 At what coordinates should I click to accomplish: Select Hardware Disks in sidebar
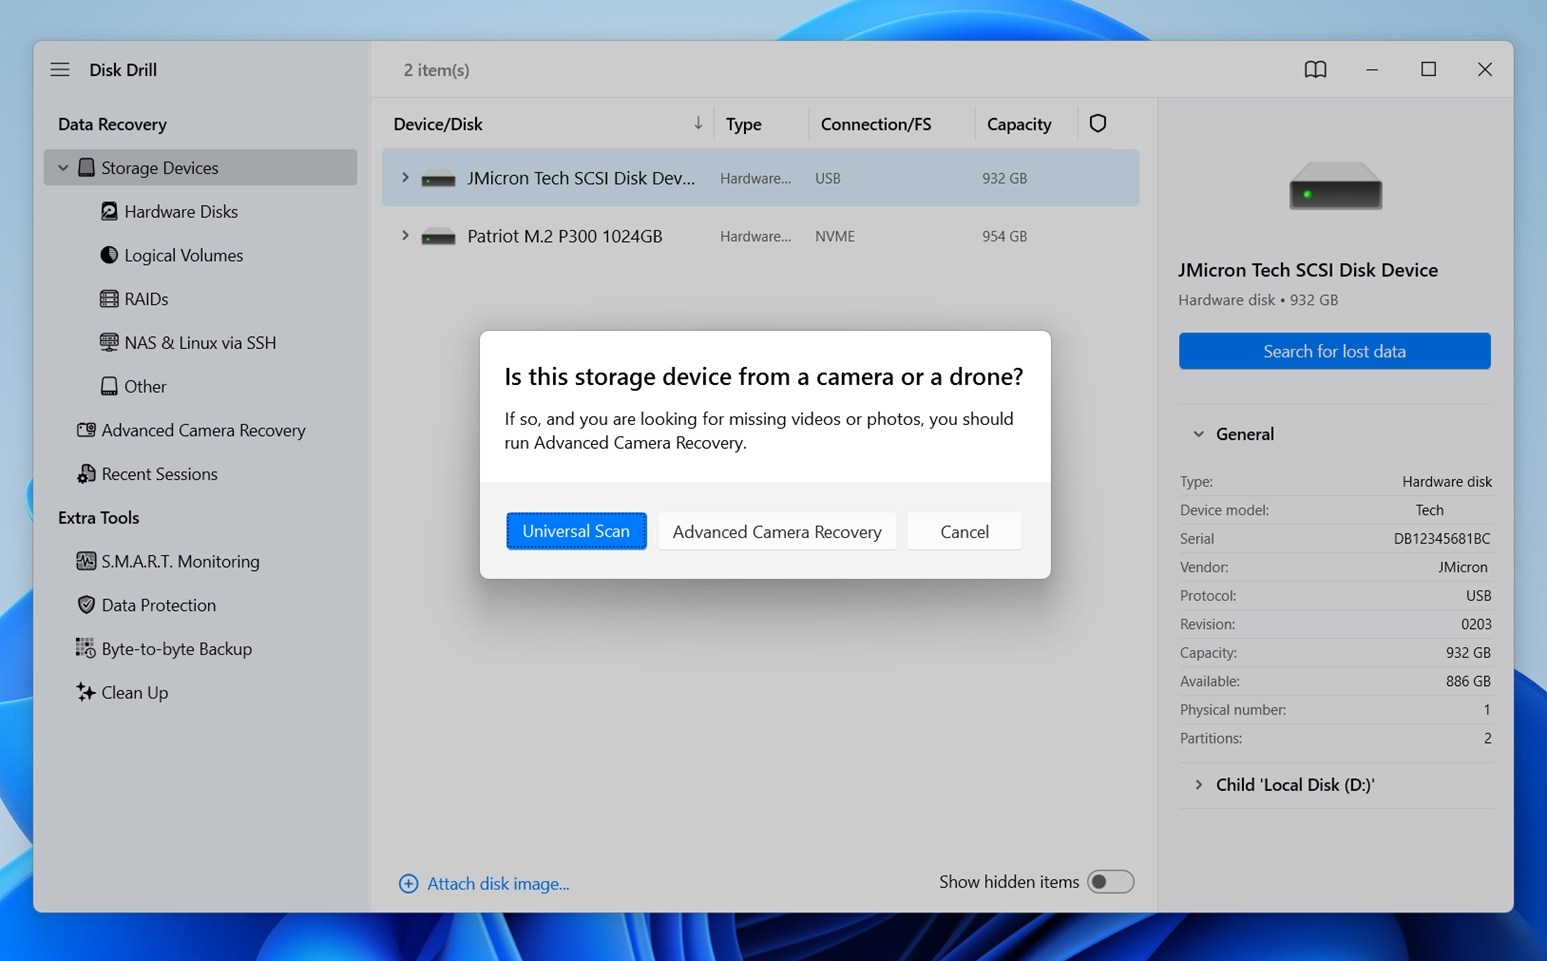coord(180,212)
